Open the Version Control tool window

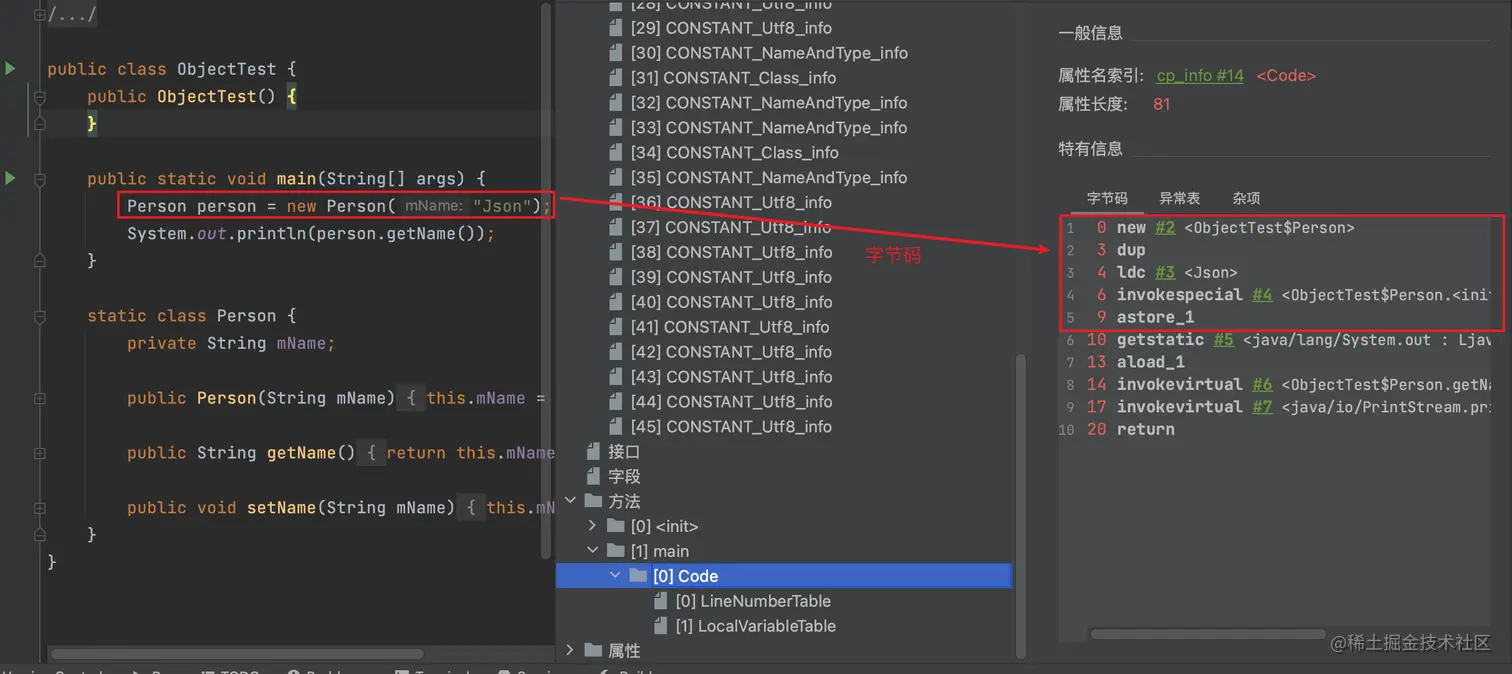pyautogui.click(x=55, y=671)
